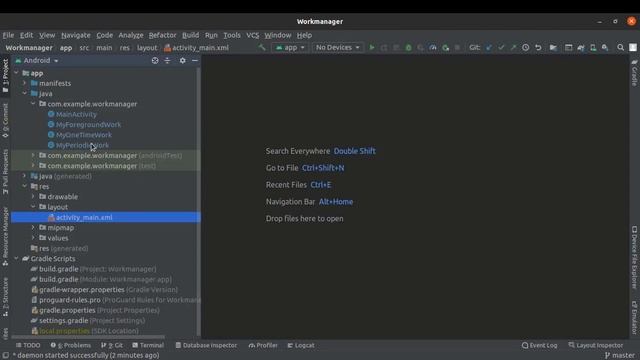Select gradle.properties file
This screenshot has width=640, height=360.
(67, 310)
